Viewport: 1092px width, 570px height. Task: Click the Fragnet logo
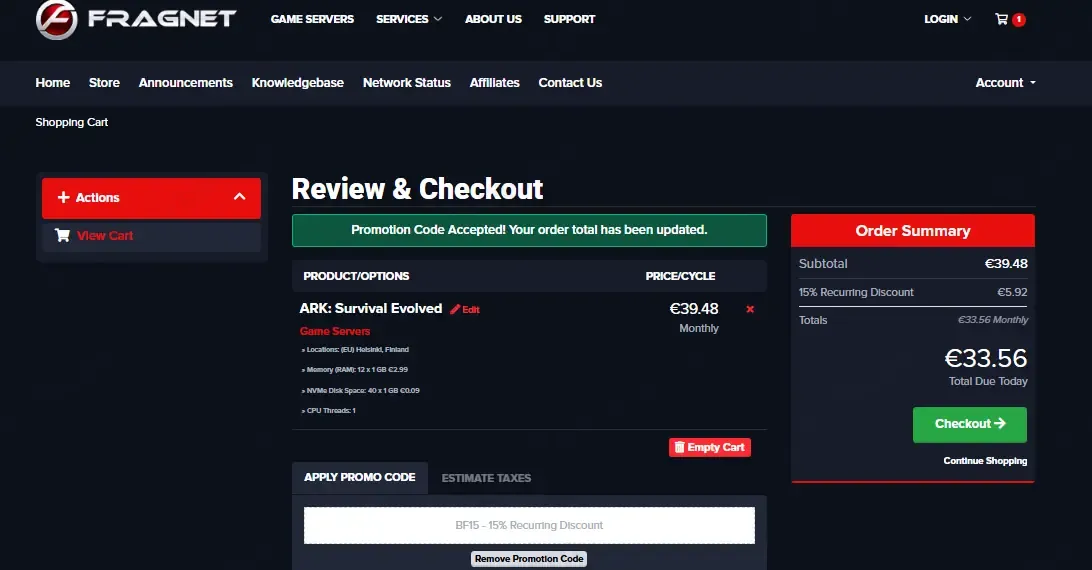pyautogui.click(x=136, y=19)
